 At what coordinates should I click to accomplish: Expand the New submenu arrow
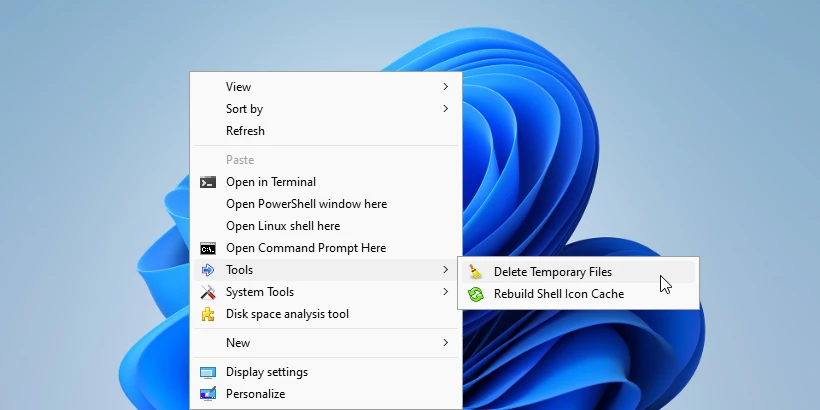[446, 343]
